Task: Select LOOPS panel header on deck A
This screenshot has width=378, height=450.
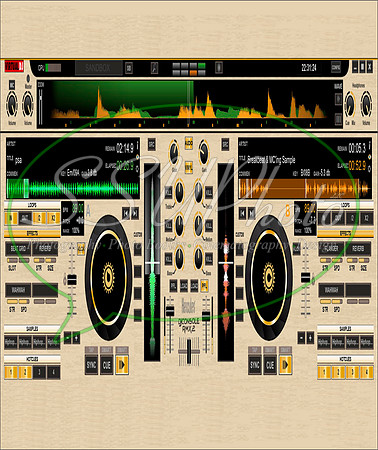Action: click(32, 205)
